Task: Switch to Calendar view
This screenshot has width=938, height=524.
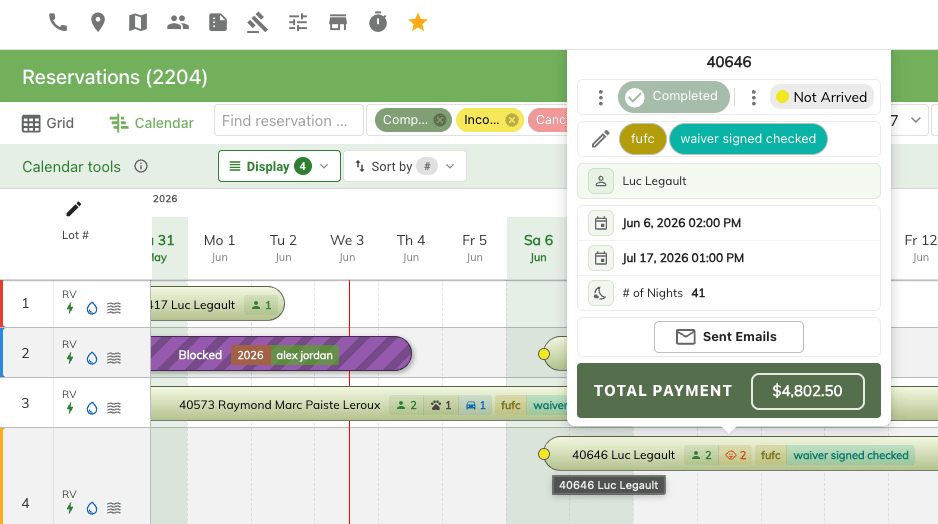Action: point(152,123)
